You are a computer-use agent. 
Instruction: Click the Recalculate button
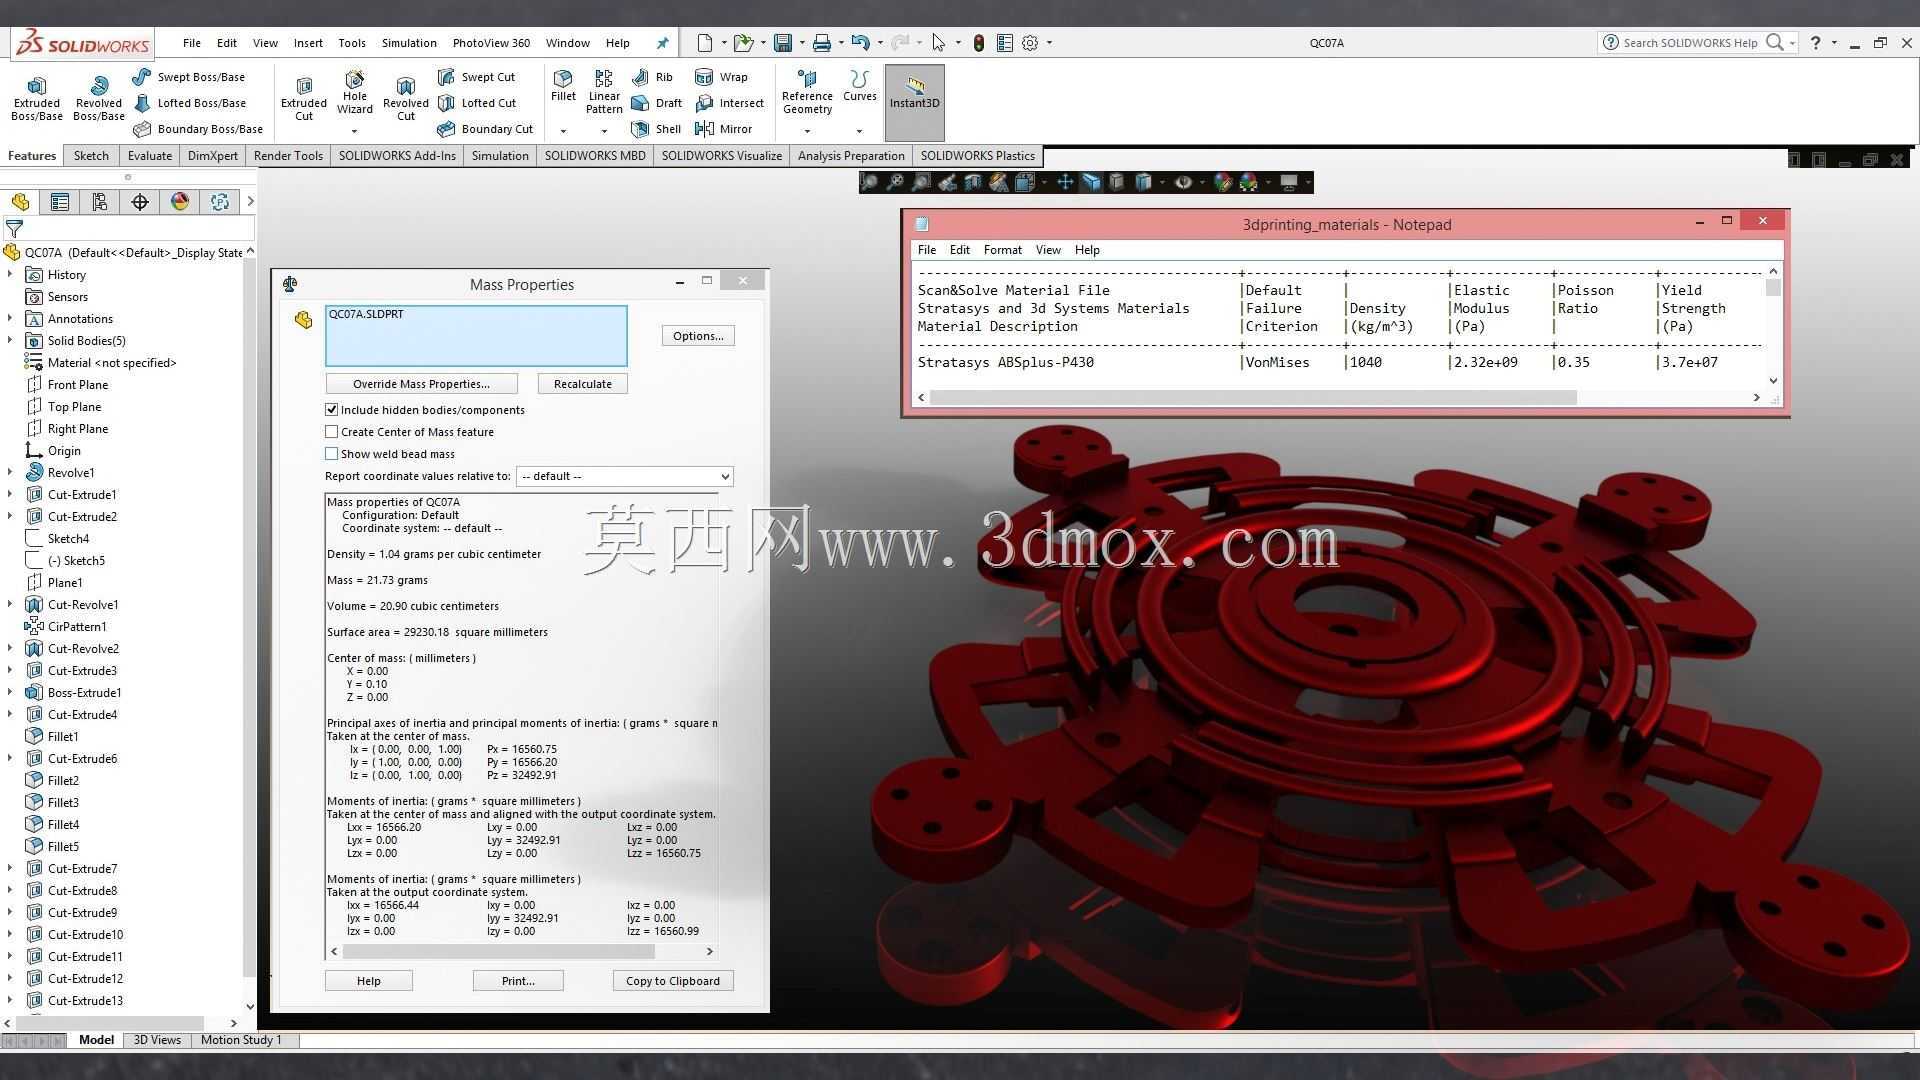pyautogui.click(x=582, y=384)
